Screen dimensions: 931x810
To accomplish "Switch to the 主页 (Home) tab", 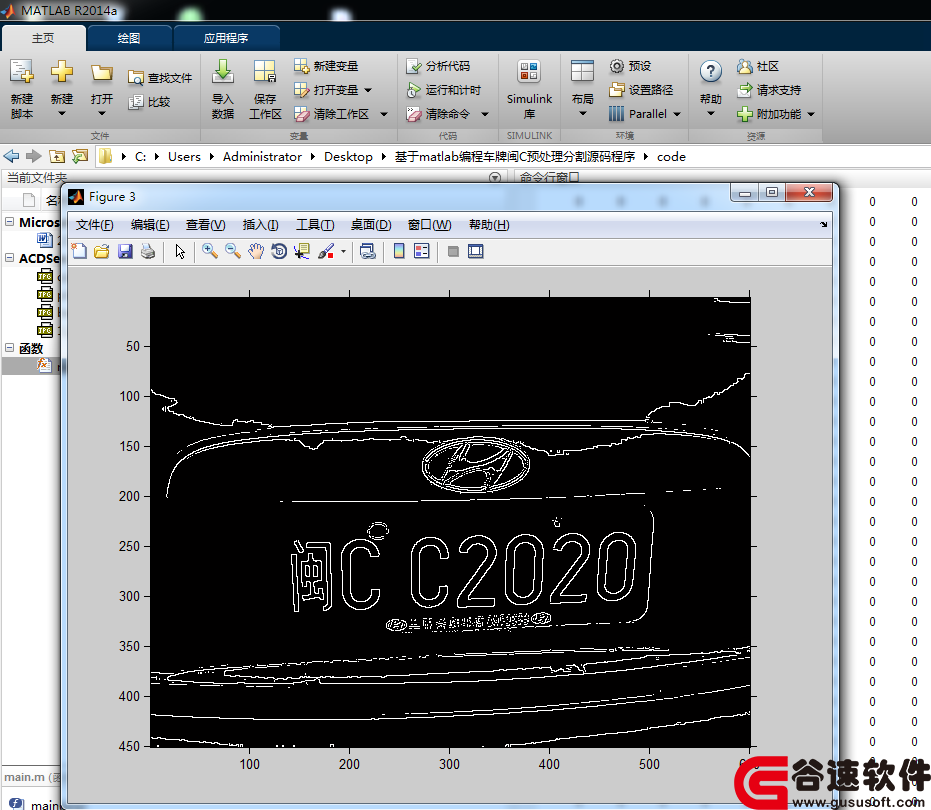I will click(x=43, y=38).
